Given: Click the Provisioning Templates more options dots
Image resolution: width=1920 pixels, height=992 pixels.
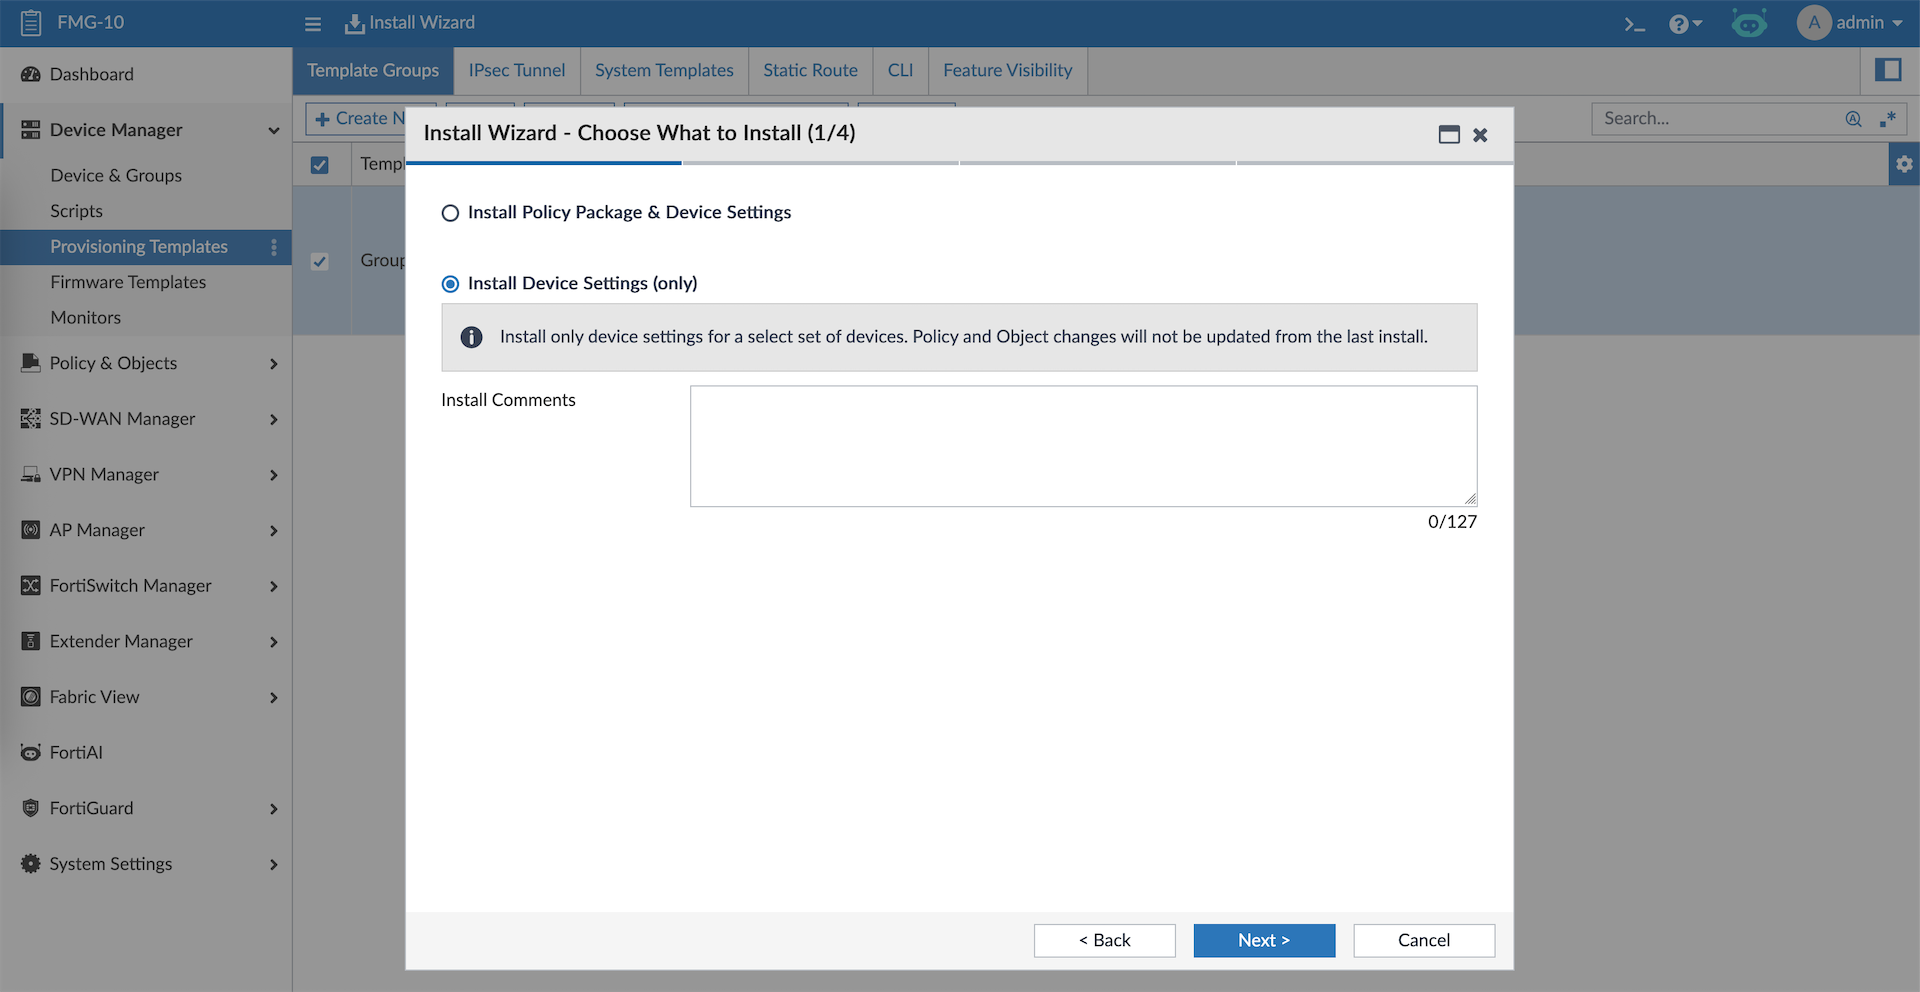Looking at the screenshot, I should [274, 247].
